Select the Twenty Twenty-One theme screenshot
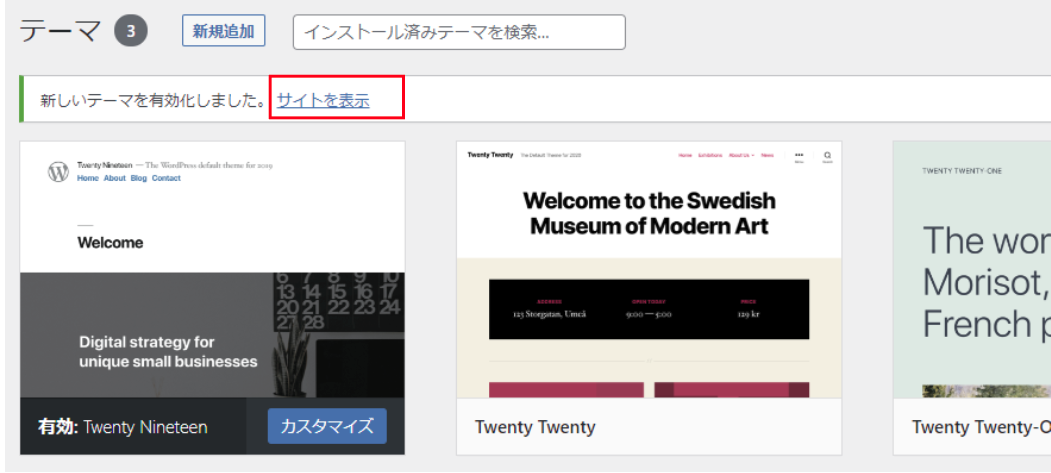The height and width of the screenshot is (473, 1051). coord(972,269)
